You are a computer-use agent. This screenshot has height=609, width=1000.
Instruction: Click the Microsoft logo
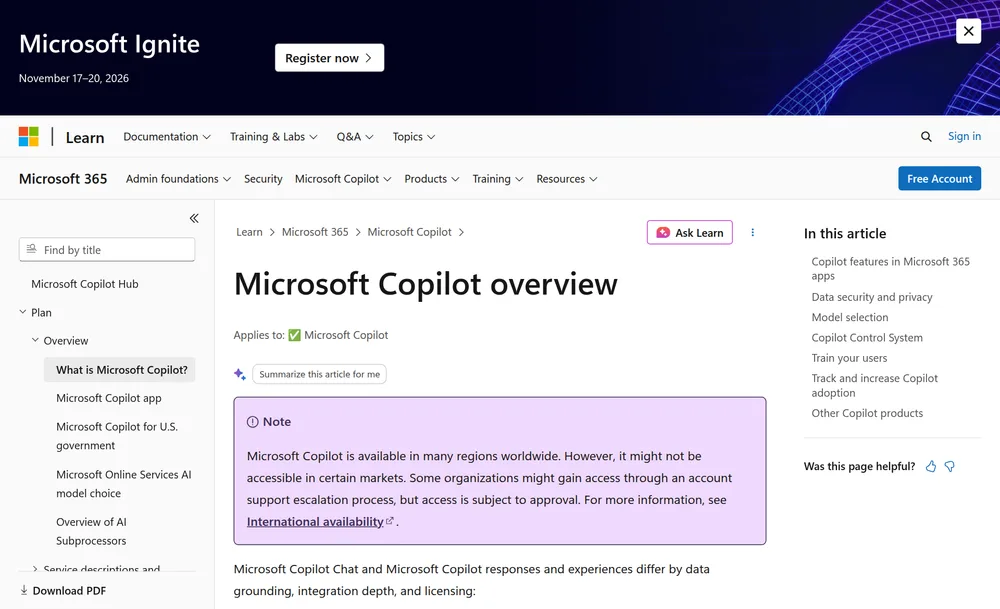(29, 136)
